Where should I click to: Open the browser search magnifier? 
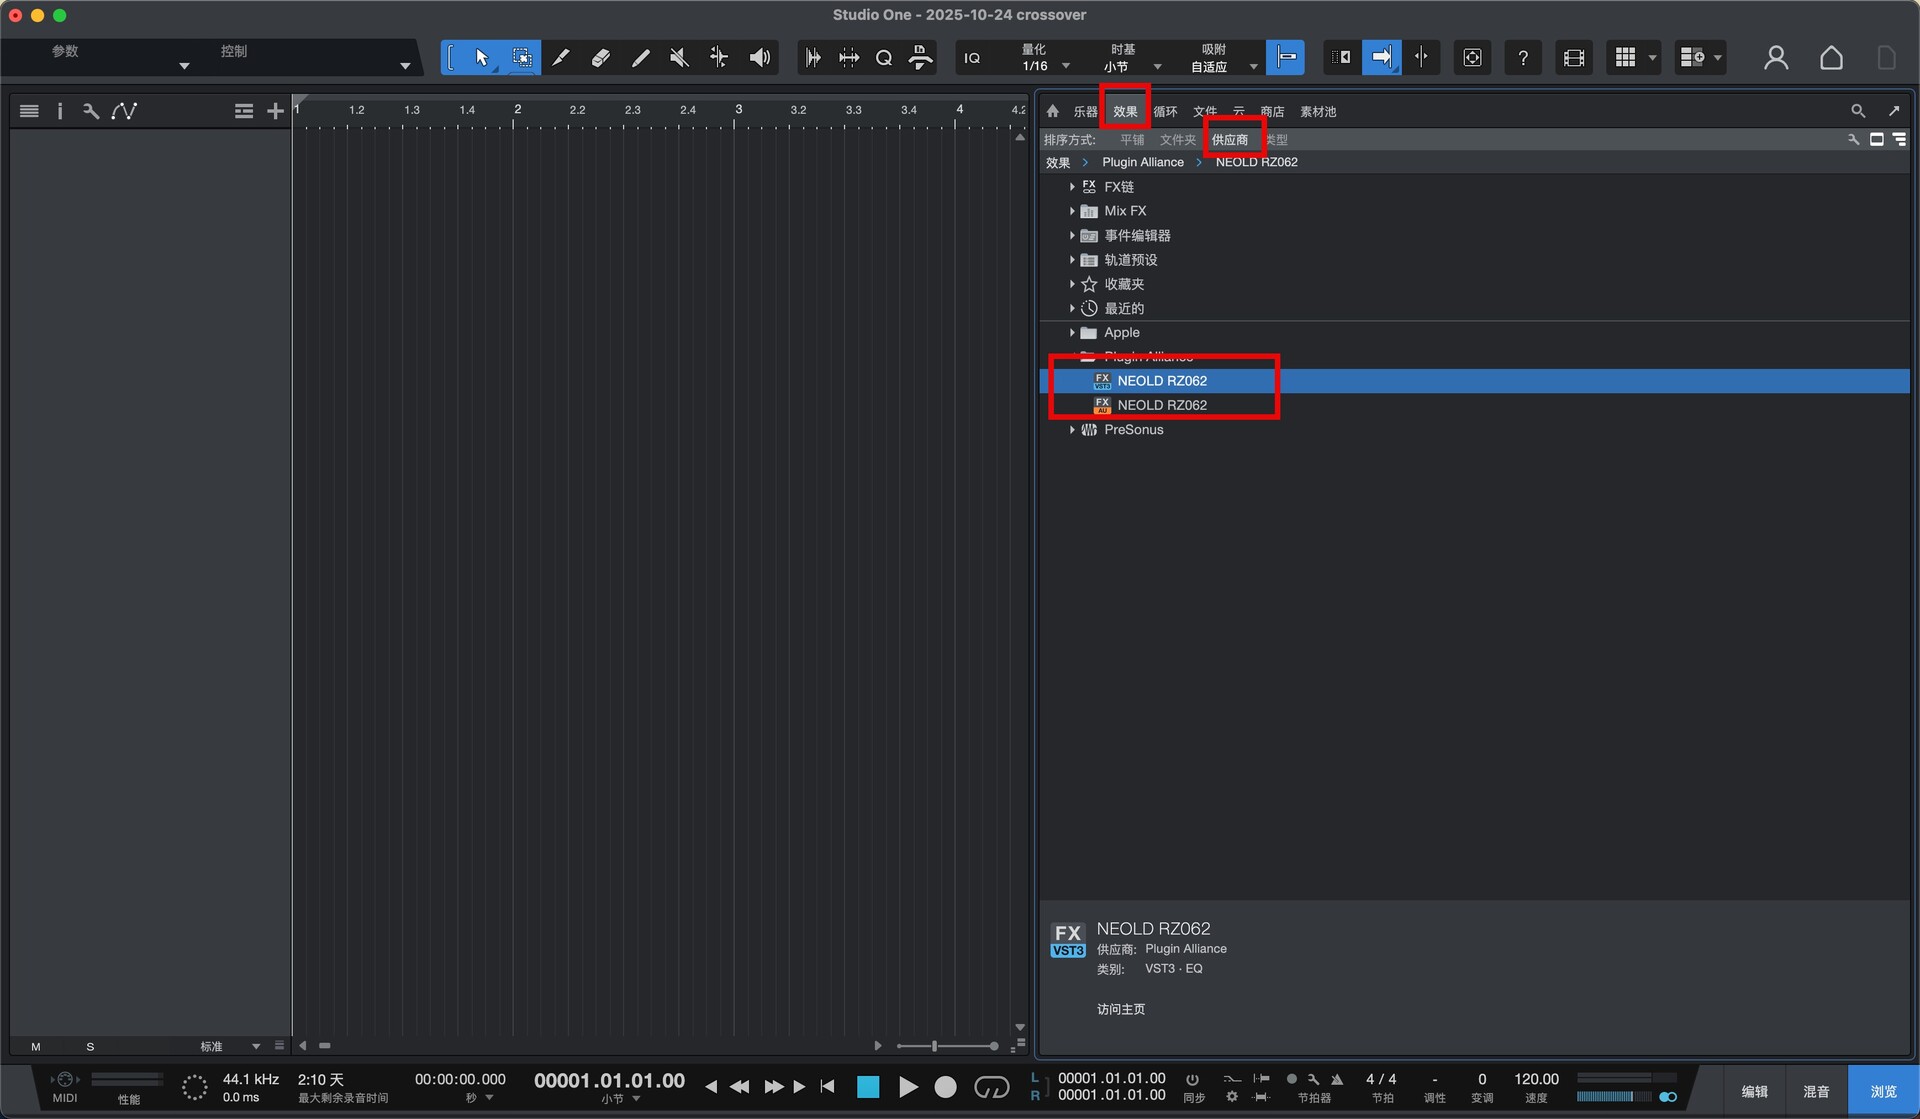click(1857, 111)
